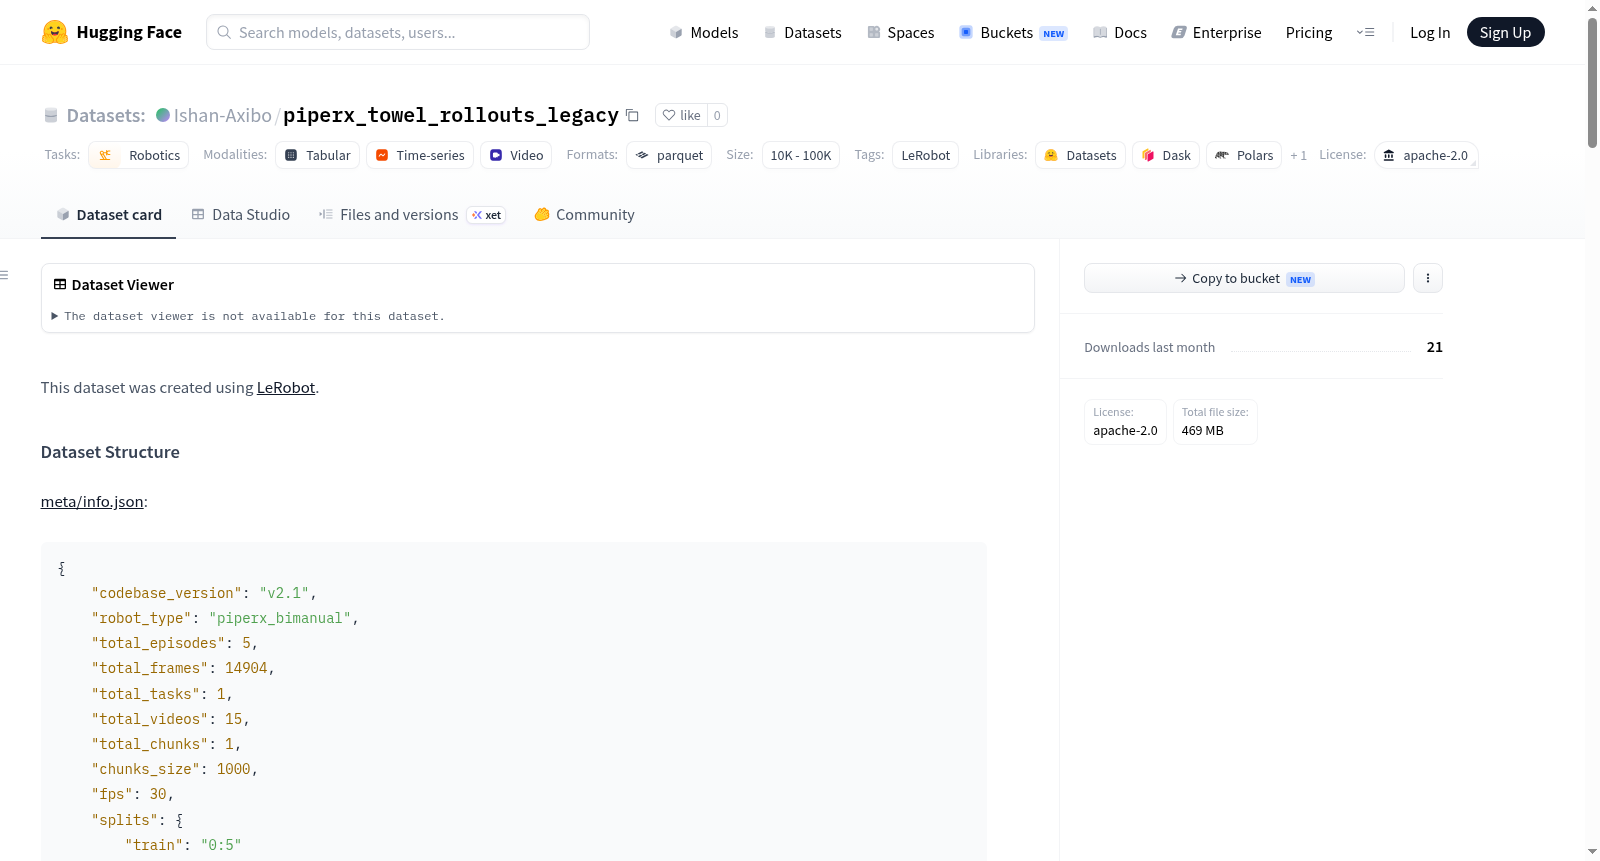Image resolution: width=1600 pixels, height=861 pixels.
Task: Select the Polars library tag
Action: coord(1244,155)
